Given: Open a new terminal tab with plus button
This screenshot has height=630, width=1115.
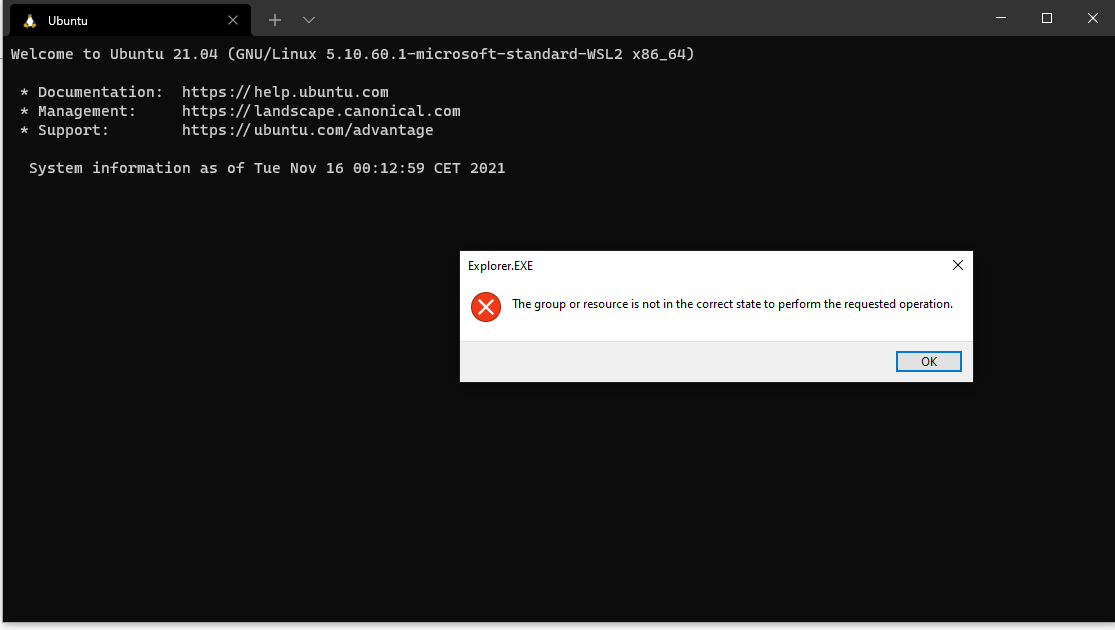Looking at the screenshot, I should 274,20.
